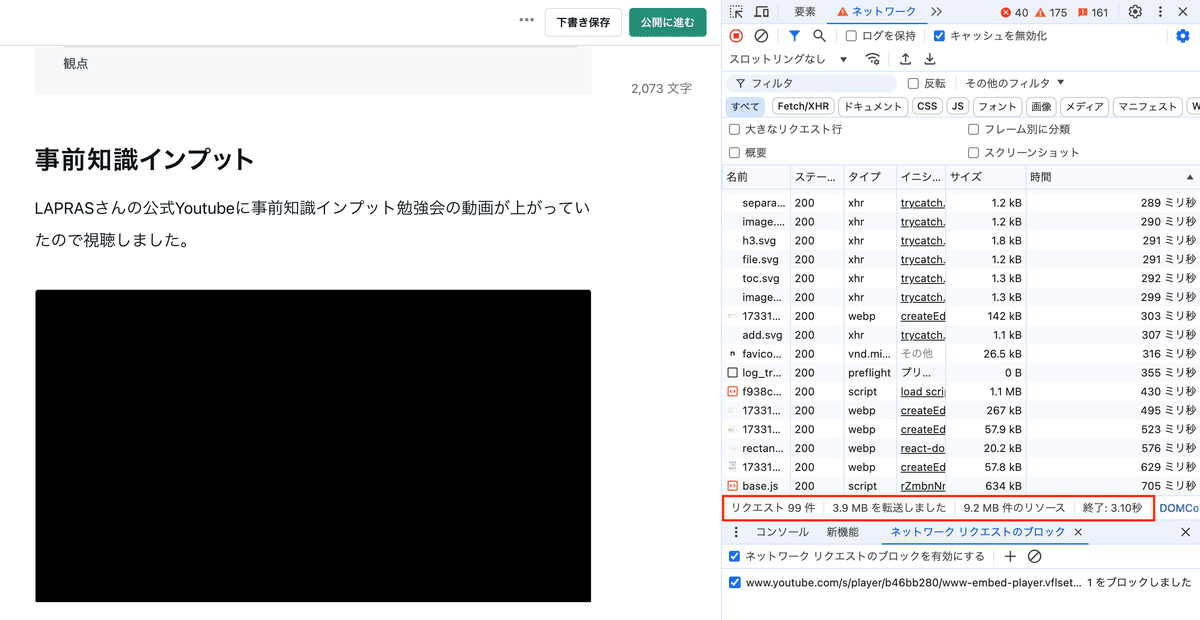Switch to 要素 tab

point(805,12)
